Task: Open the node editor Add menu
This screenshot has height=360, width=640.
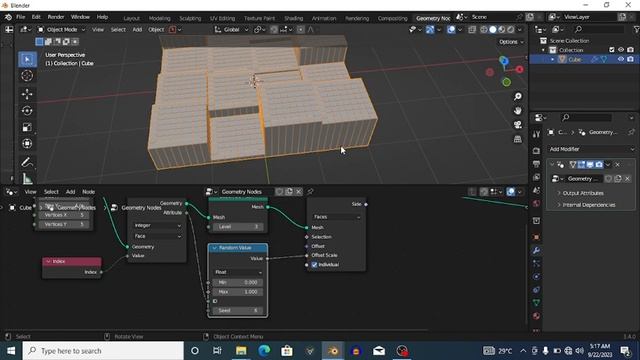Action: [x=70, y=191]
